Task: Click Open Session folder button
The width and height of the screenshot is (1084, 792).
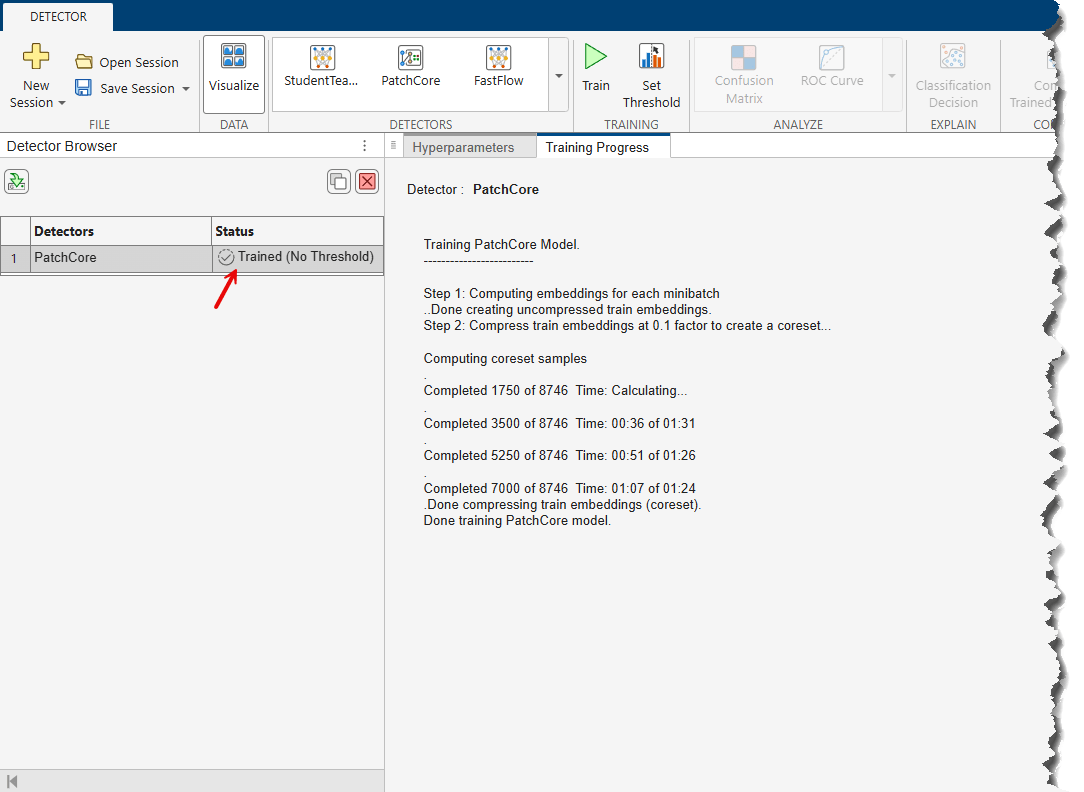Action: click(127, 62)
